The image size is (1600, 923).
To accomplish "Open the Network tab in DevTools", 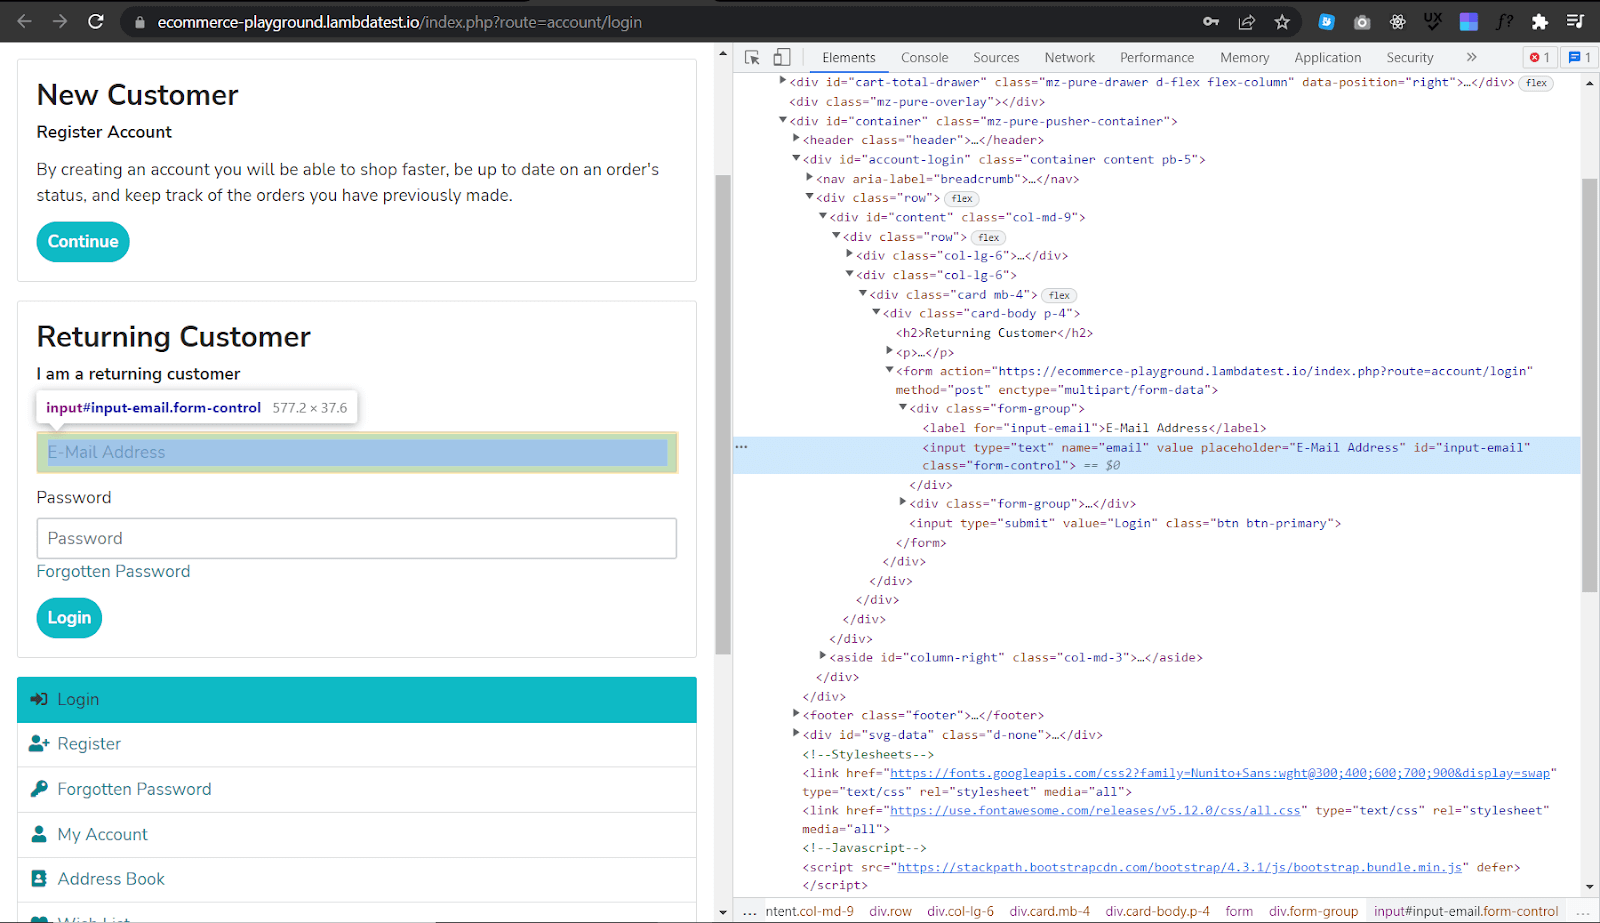I will 1069,57.
